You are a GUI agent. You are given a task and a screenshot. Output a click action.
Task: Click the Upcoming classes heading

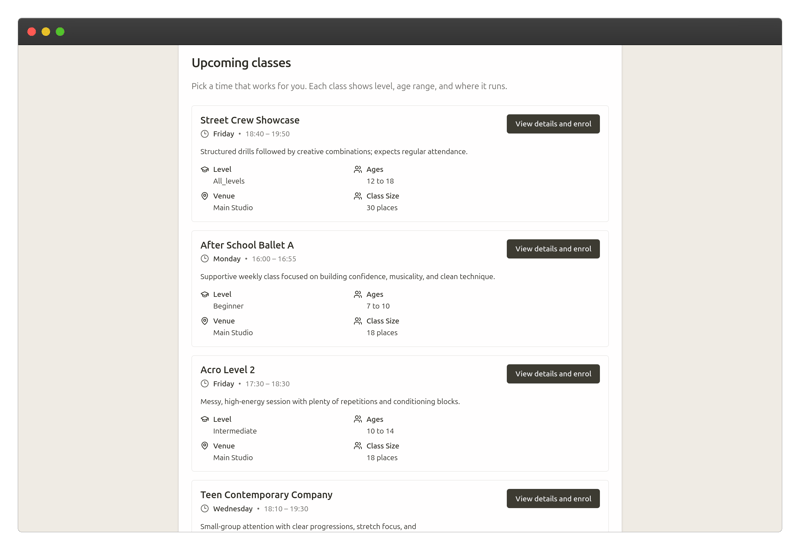(241, 63)
